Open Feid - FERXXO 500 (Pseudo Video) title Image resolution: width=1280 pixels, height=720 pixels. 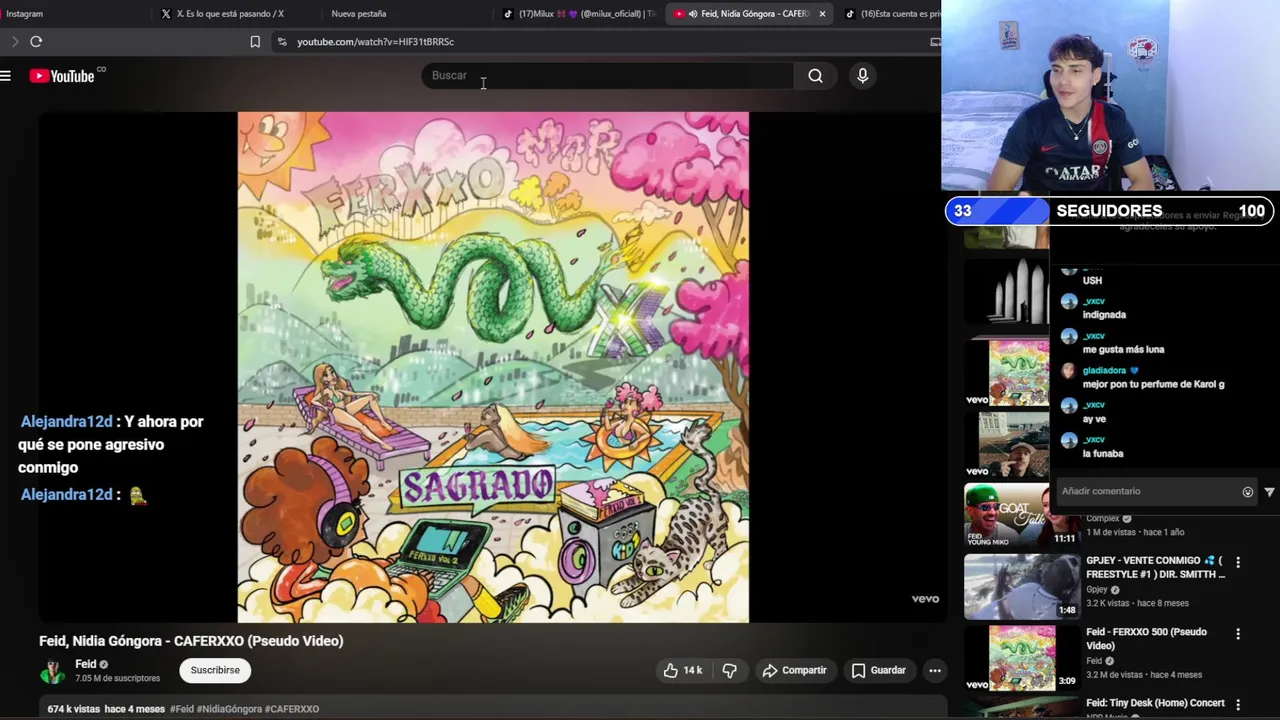point(1146,639)
